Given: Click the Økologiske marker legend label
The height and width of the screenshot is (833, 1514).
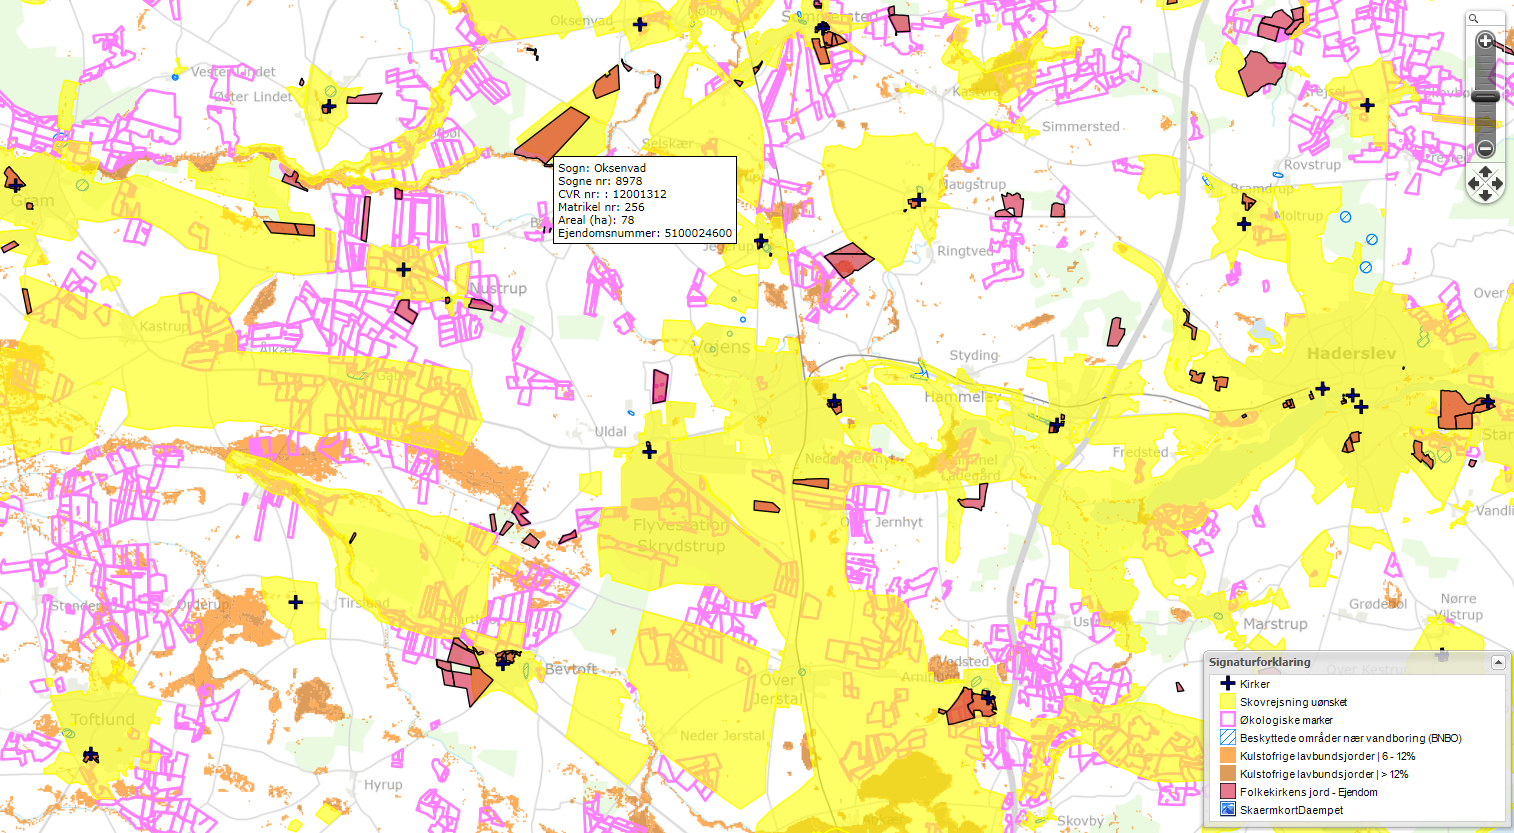Looking at the screenshot, I should (1286, 720).
